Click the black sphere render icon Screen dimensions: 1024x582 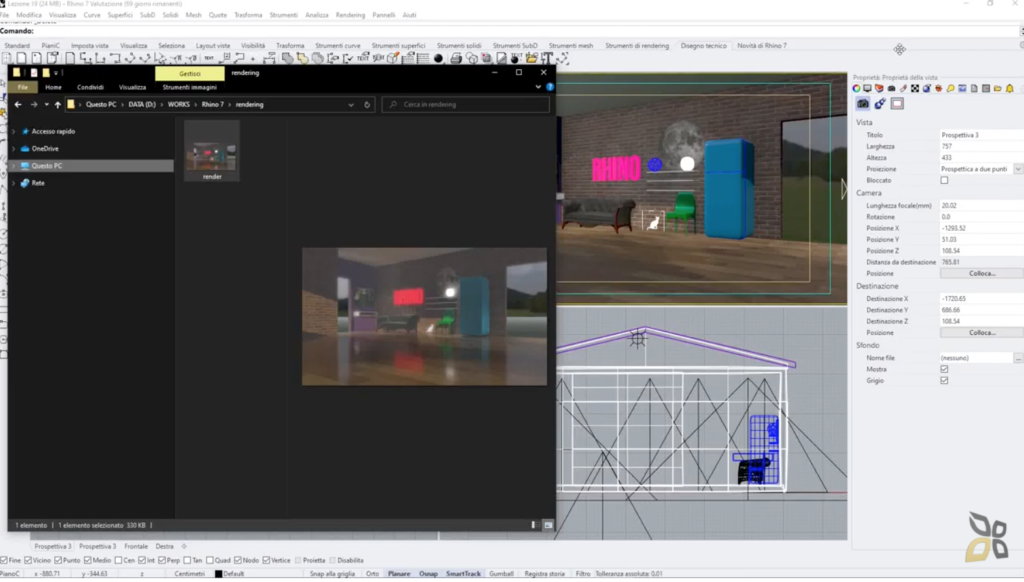[439, 59]
